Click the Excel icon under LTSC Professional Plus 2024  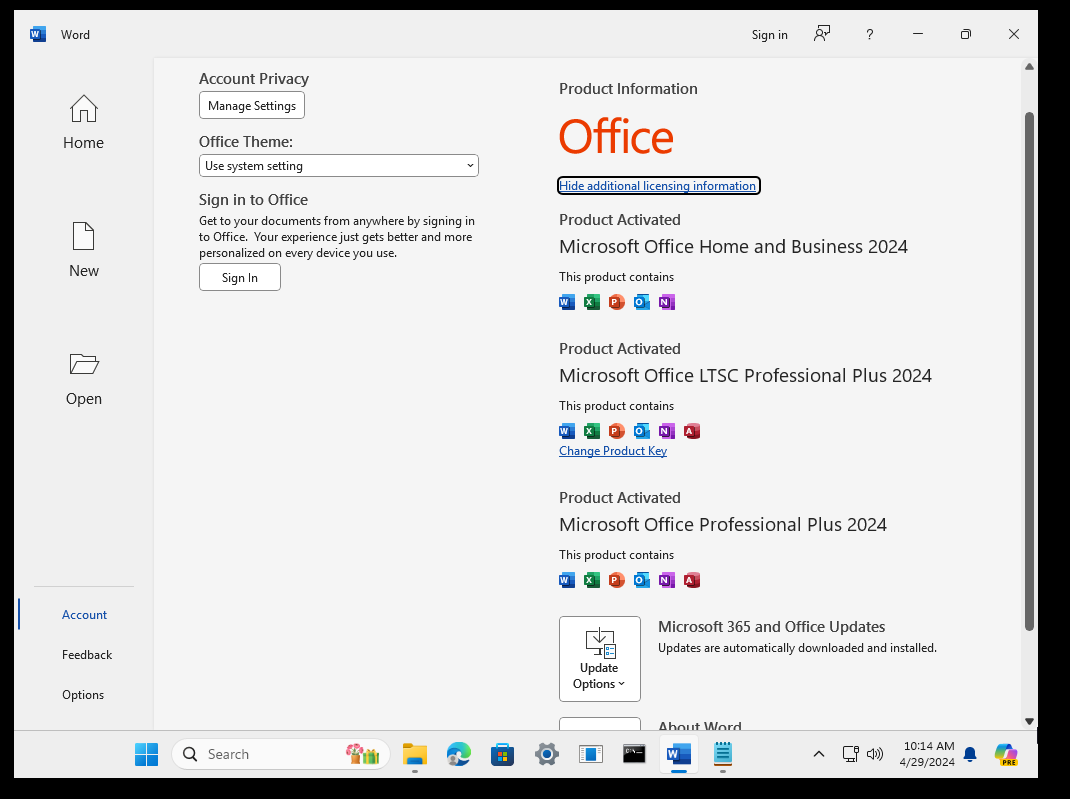pyautogui.click(x=592, y=431)
